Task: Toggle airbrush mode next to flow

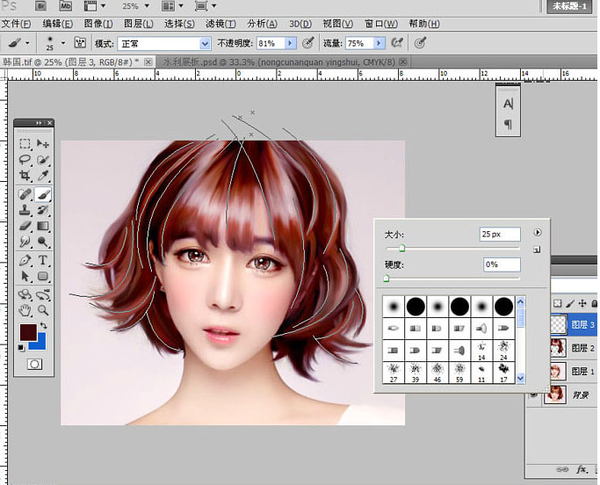Action: 396,43
